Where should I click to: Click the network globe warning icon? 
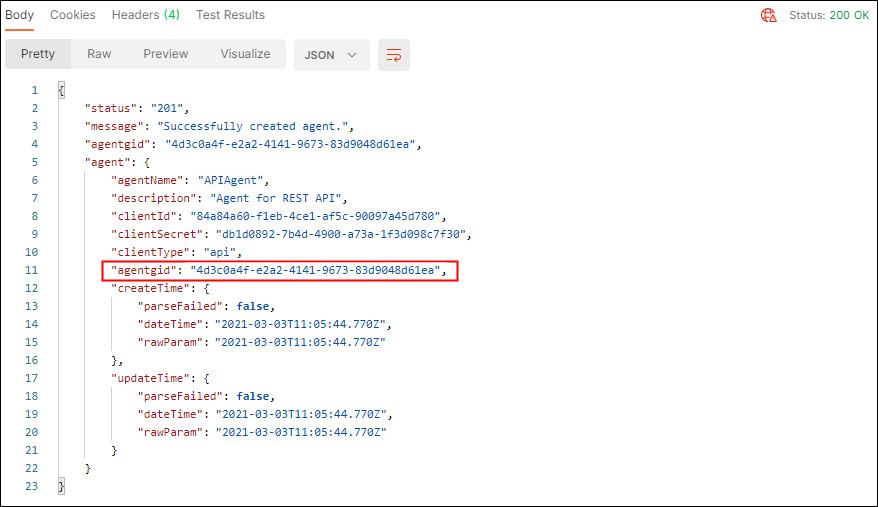(x=768, y=15)
